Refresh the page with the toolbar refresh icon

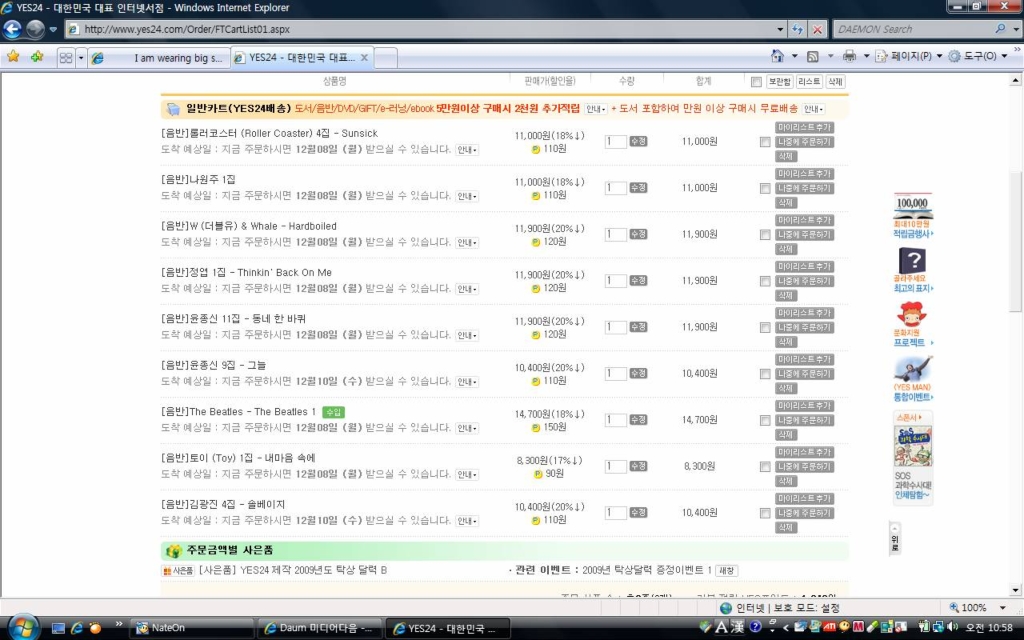tap(797, 29)
